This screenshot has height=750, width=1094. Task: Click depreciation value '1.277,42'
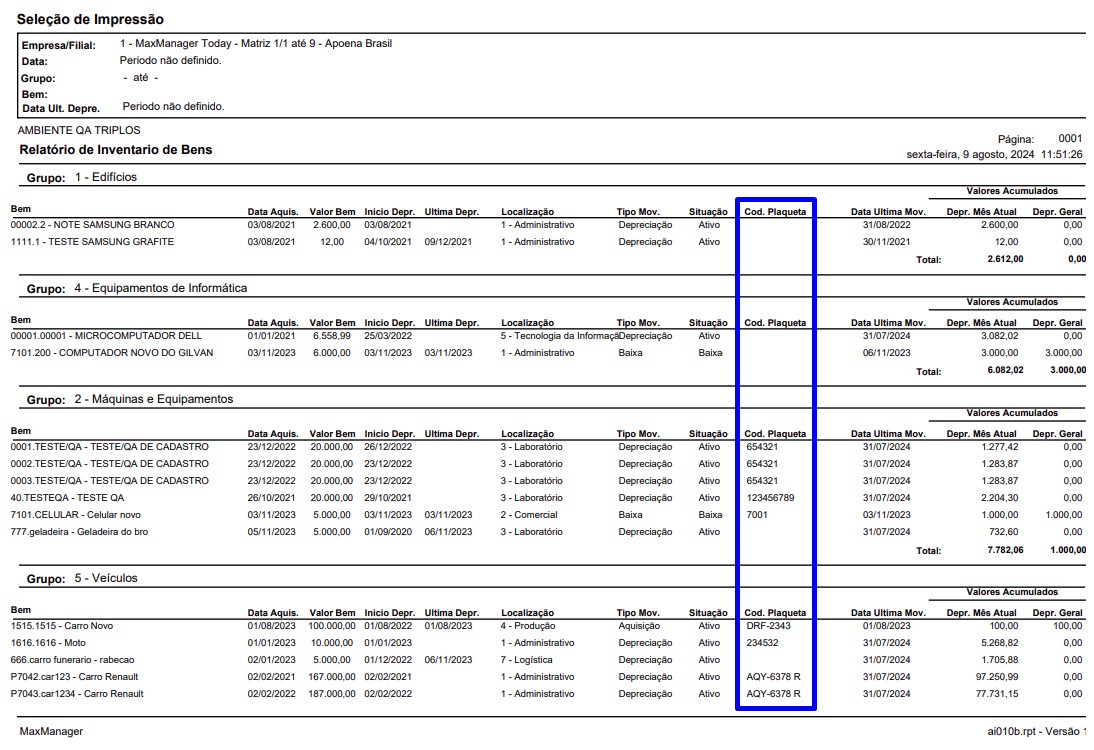click(1000, 447)
